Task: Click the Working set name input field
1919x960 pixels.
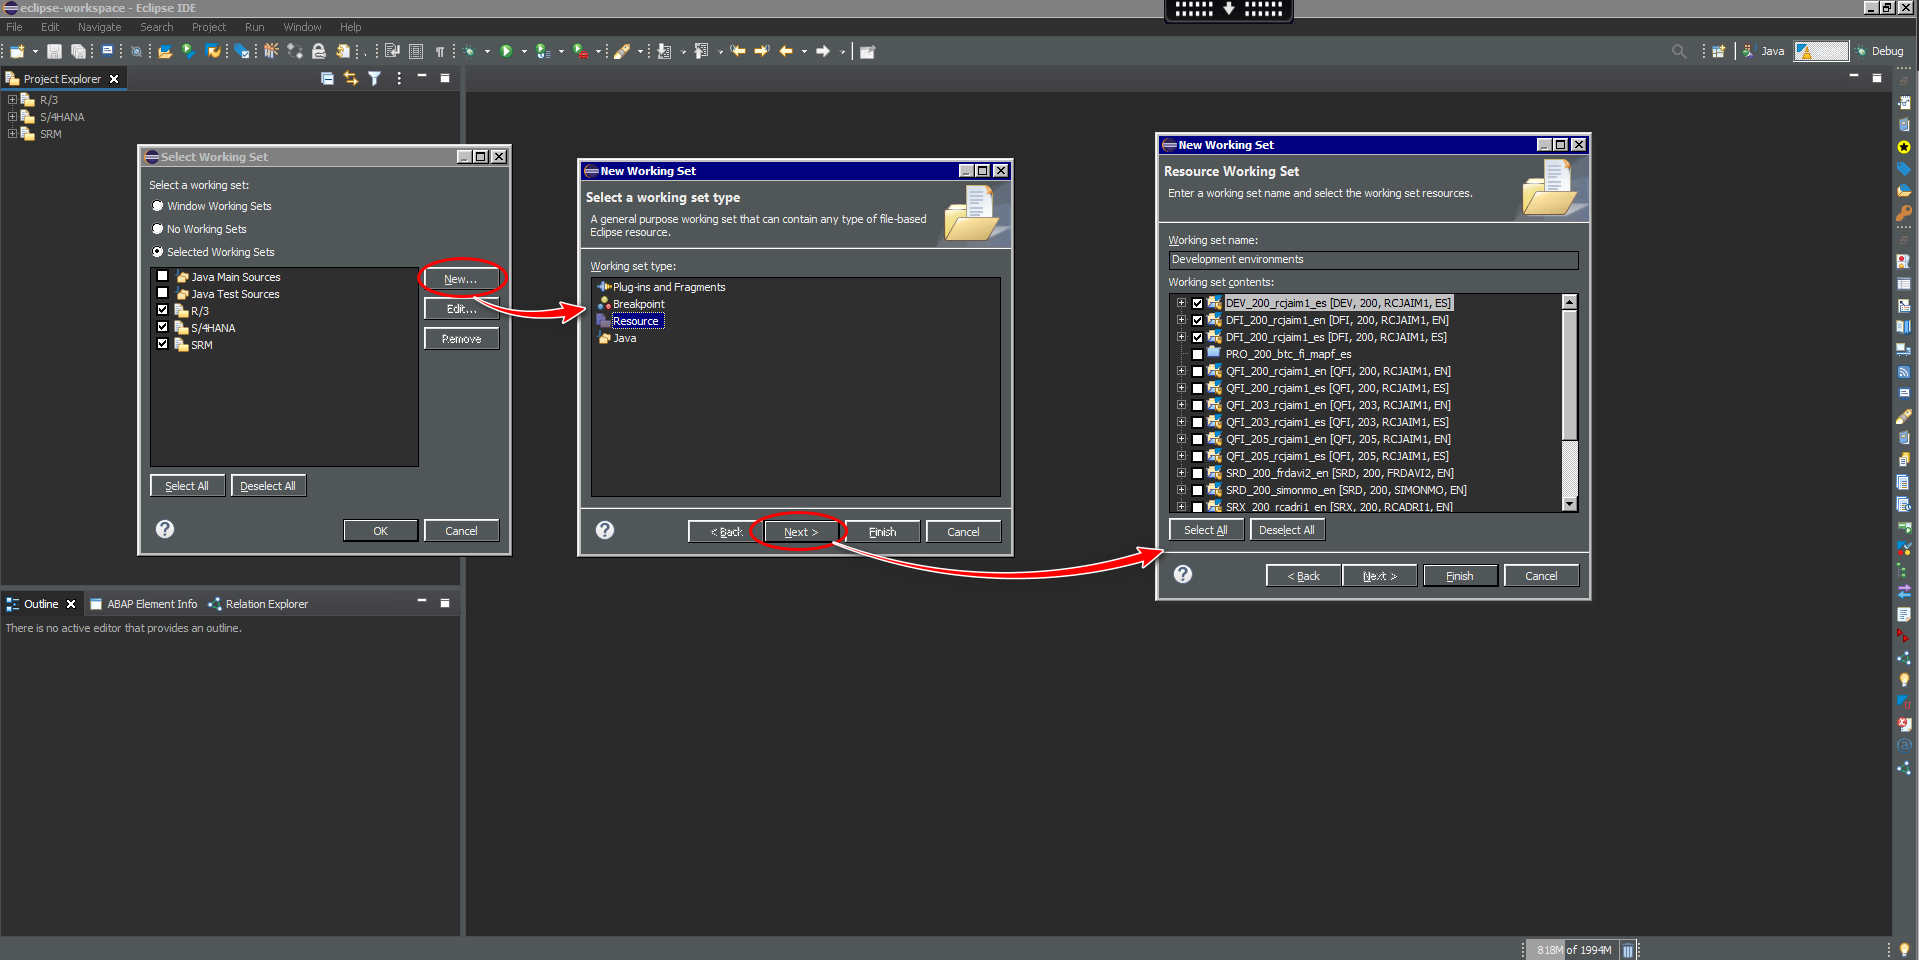Action: click(1372, 260)
